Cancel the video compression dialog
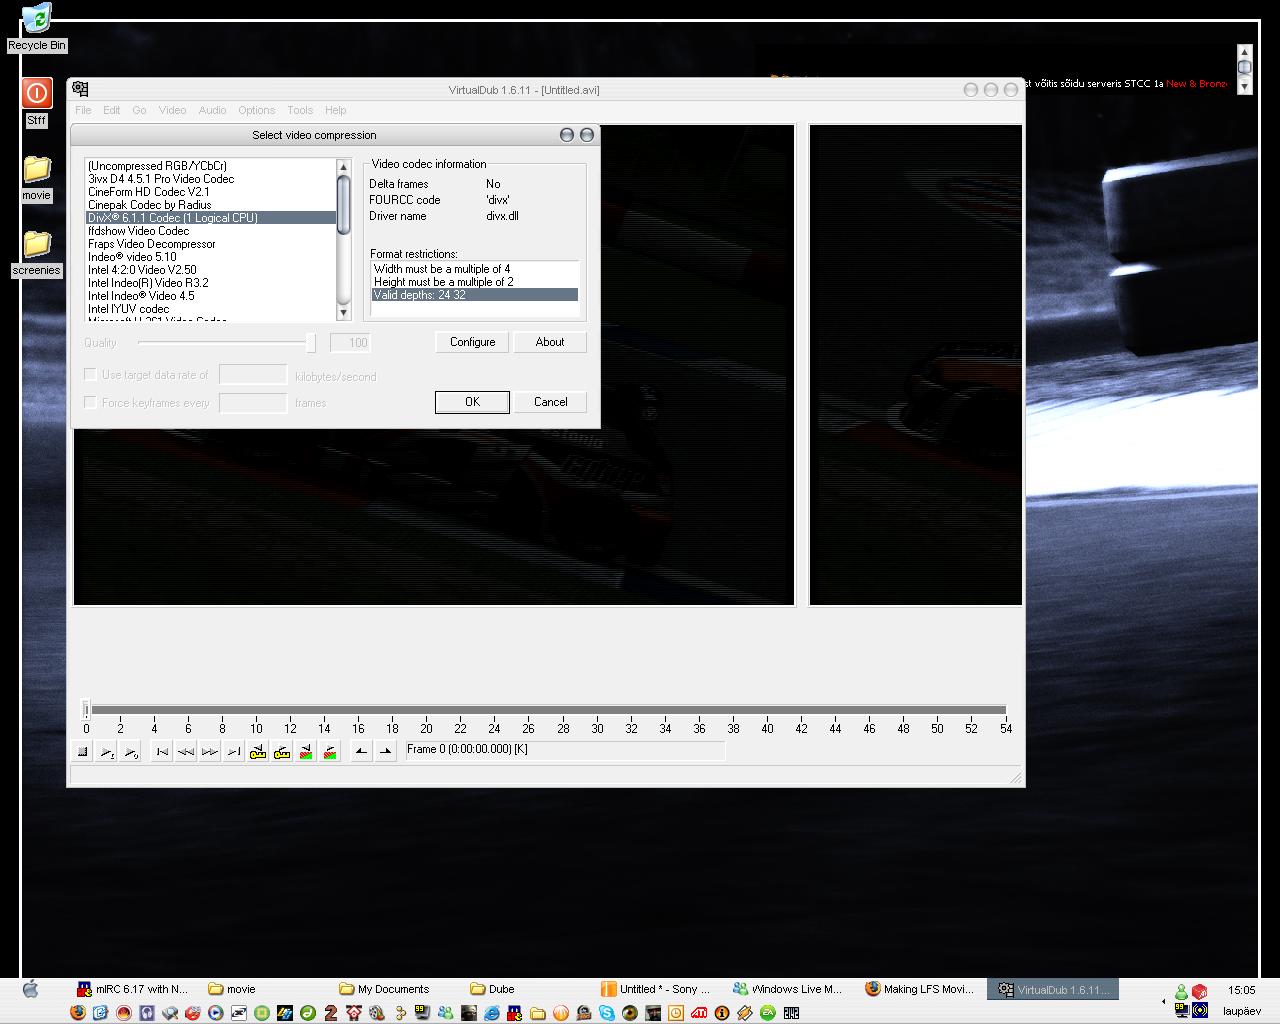The width and height of the screenshot is (1280, 1024). click(x=550, y=402)
